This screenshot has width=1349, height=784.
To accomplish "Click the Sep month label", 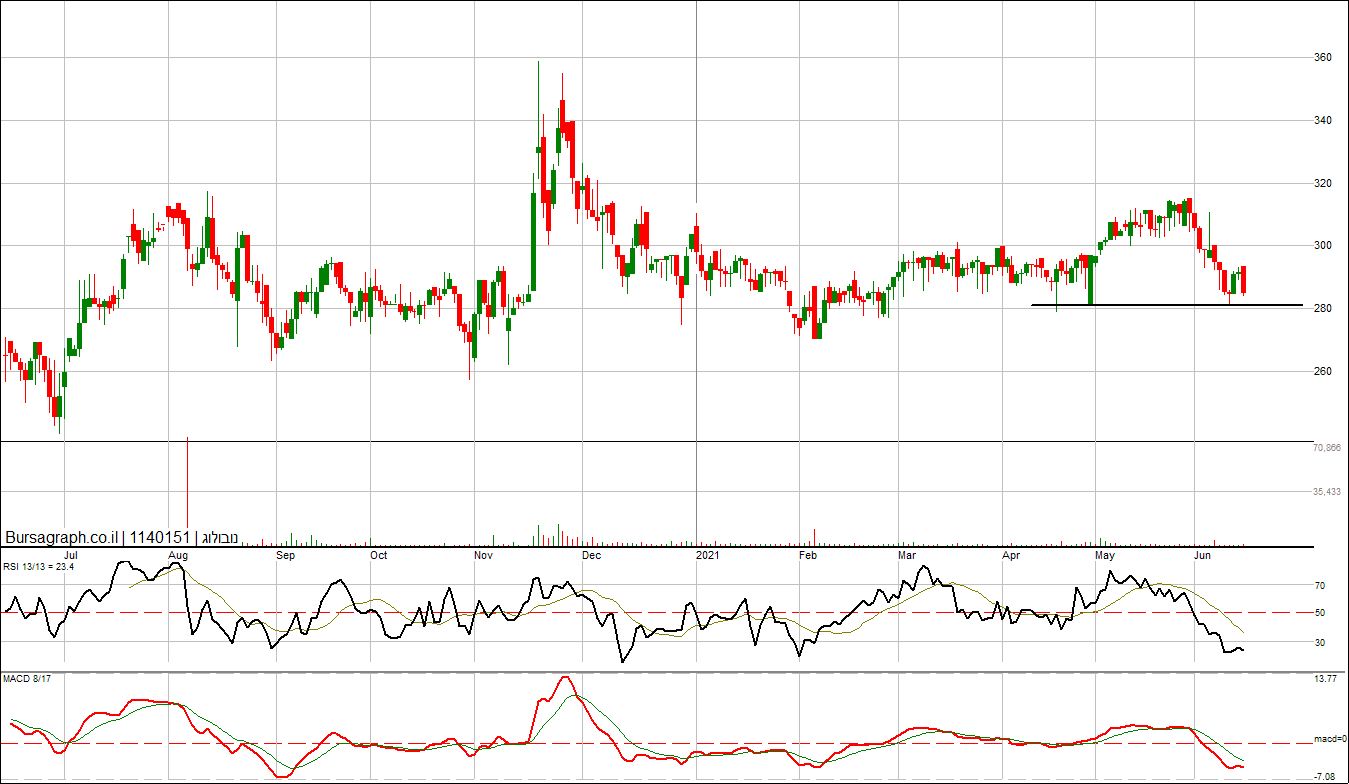I will (286, 554).
